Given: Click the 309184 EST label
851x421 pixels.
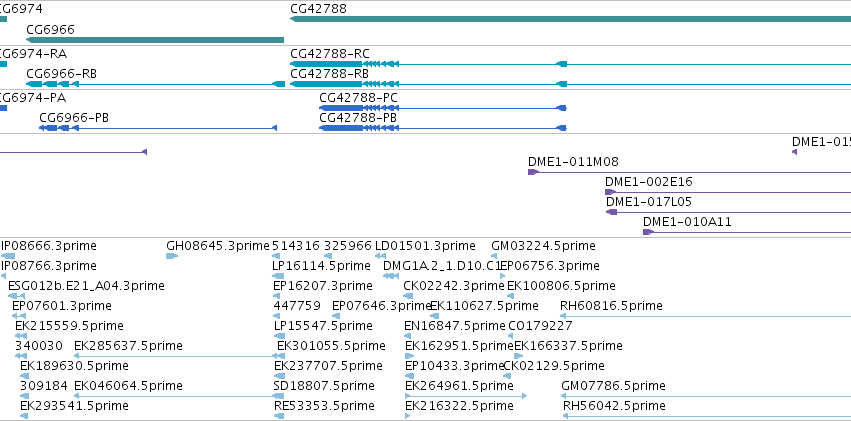Looking at the screenshot, I should (x=44, y=385).
